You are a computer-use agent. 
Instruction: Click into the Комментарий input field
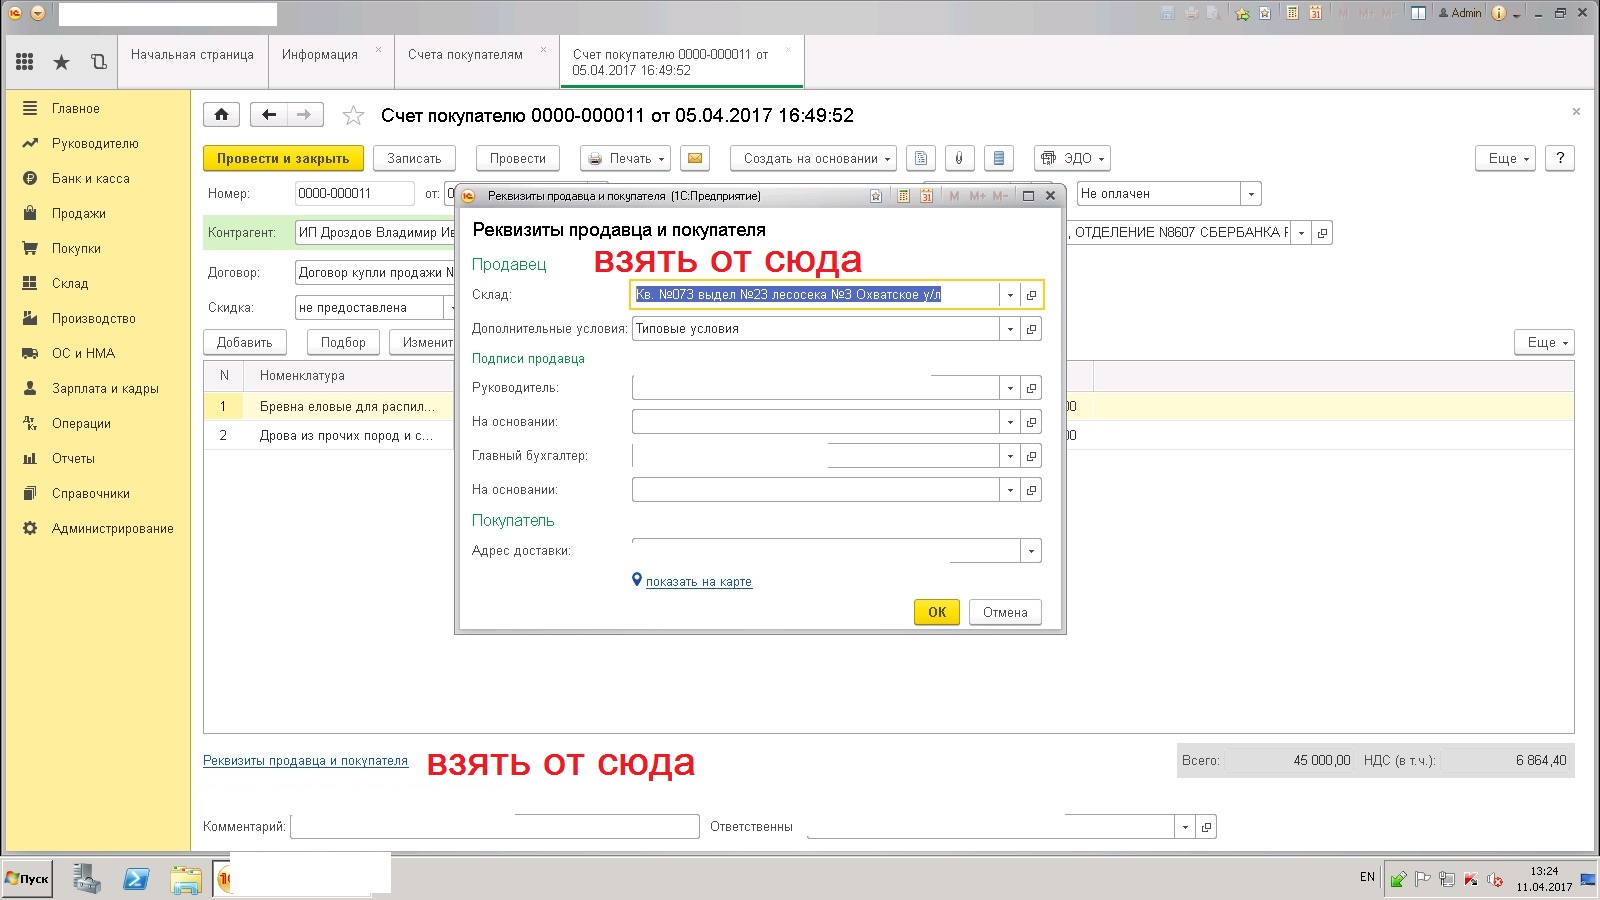494,827
